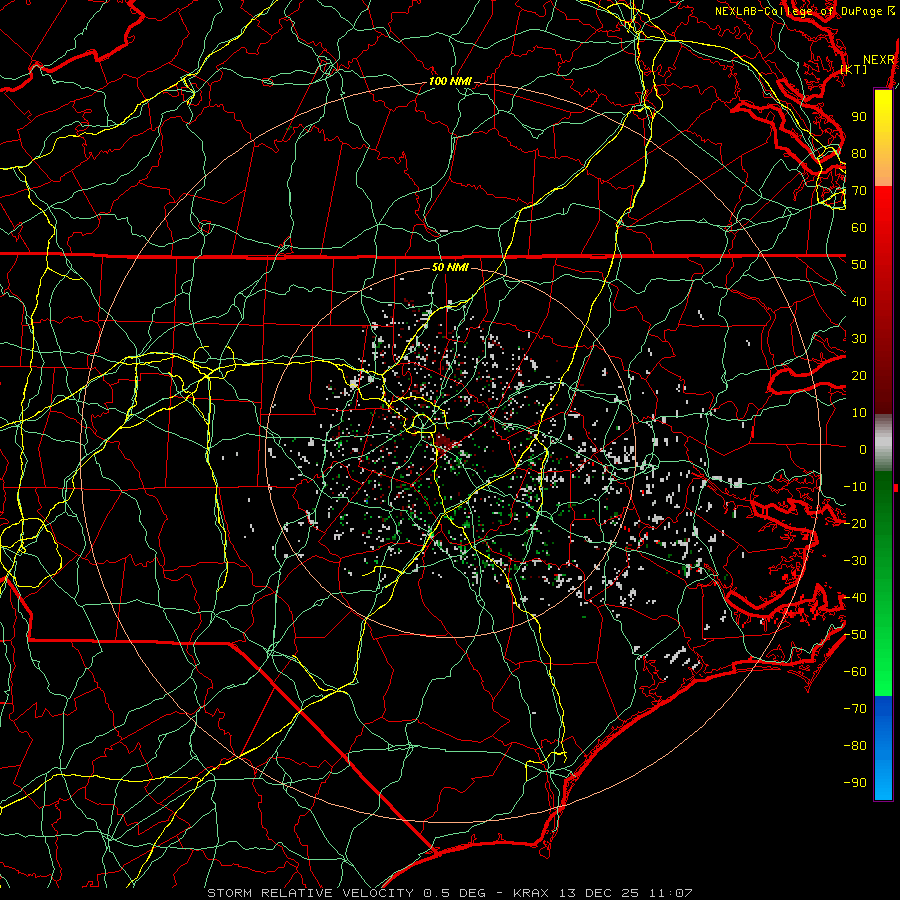Select the -90 knot scale label

click(855, 783)
